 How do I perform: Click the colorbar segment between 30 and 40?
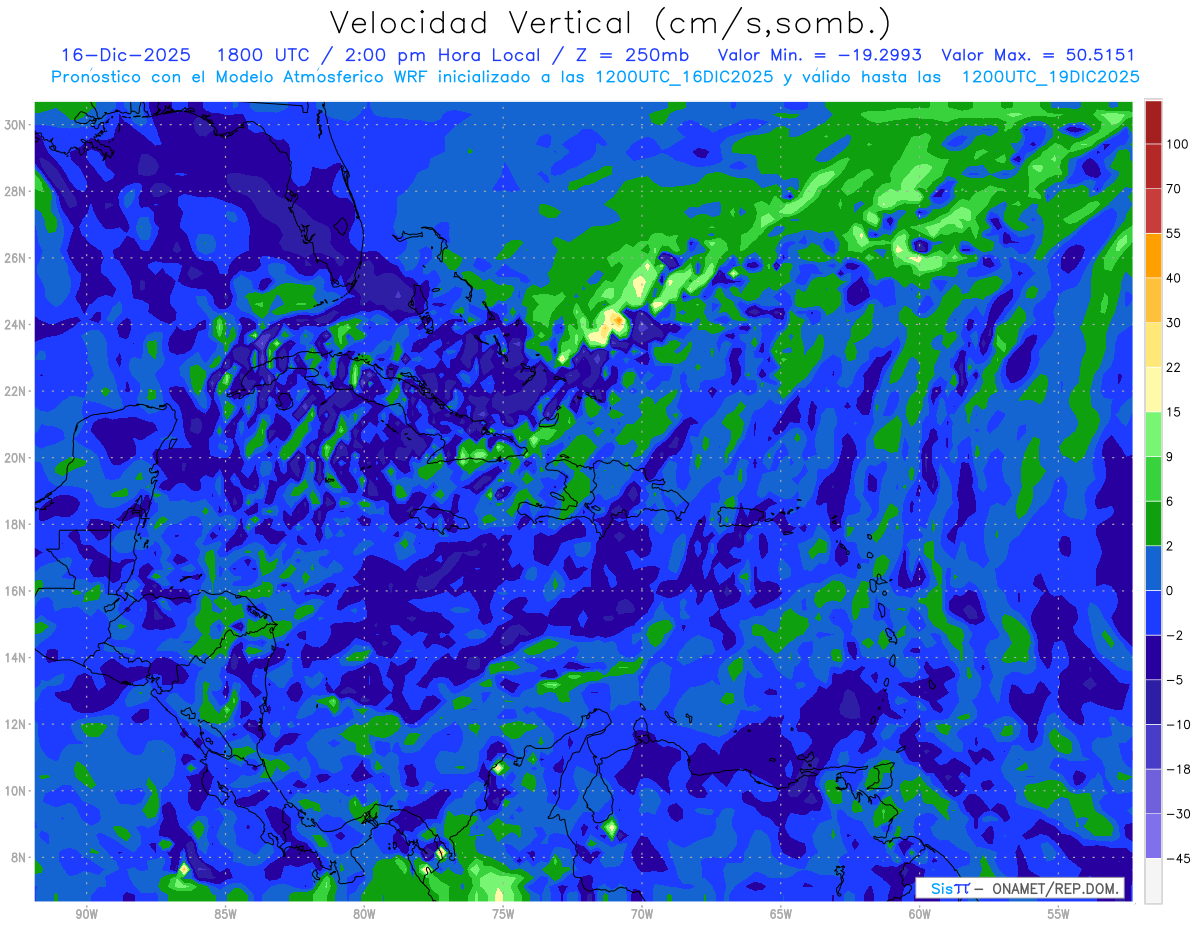tap(1153, 300)
